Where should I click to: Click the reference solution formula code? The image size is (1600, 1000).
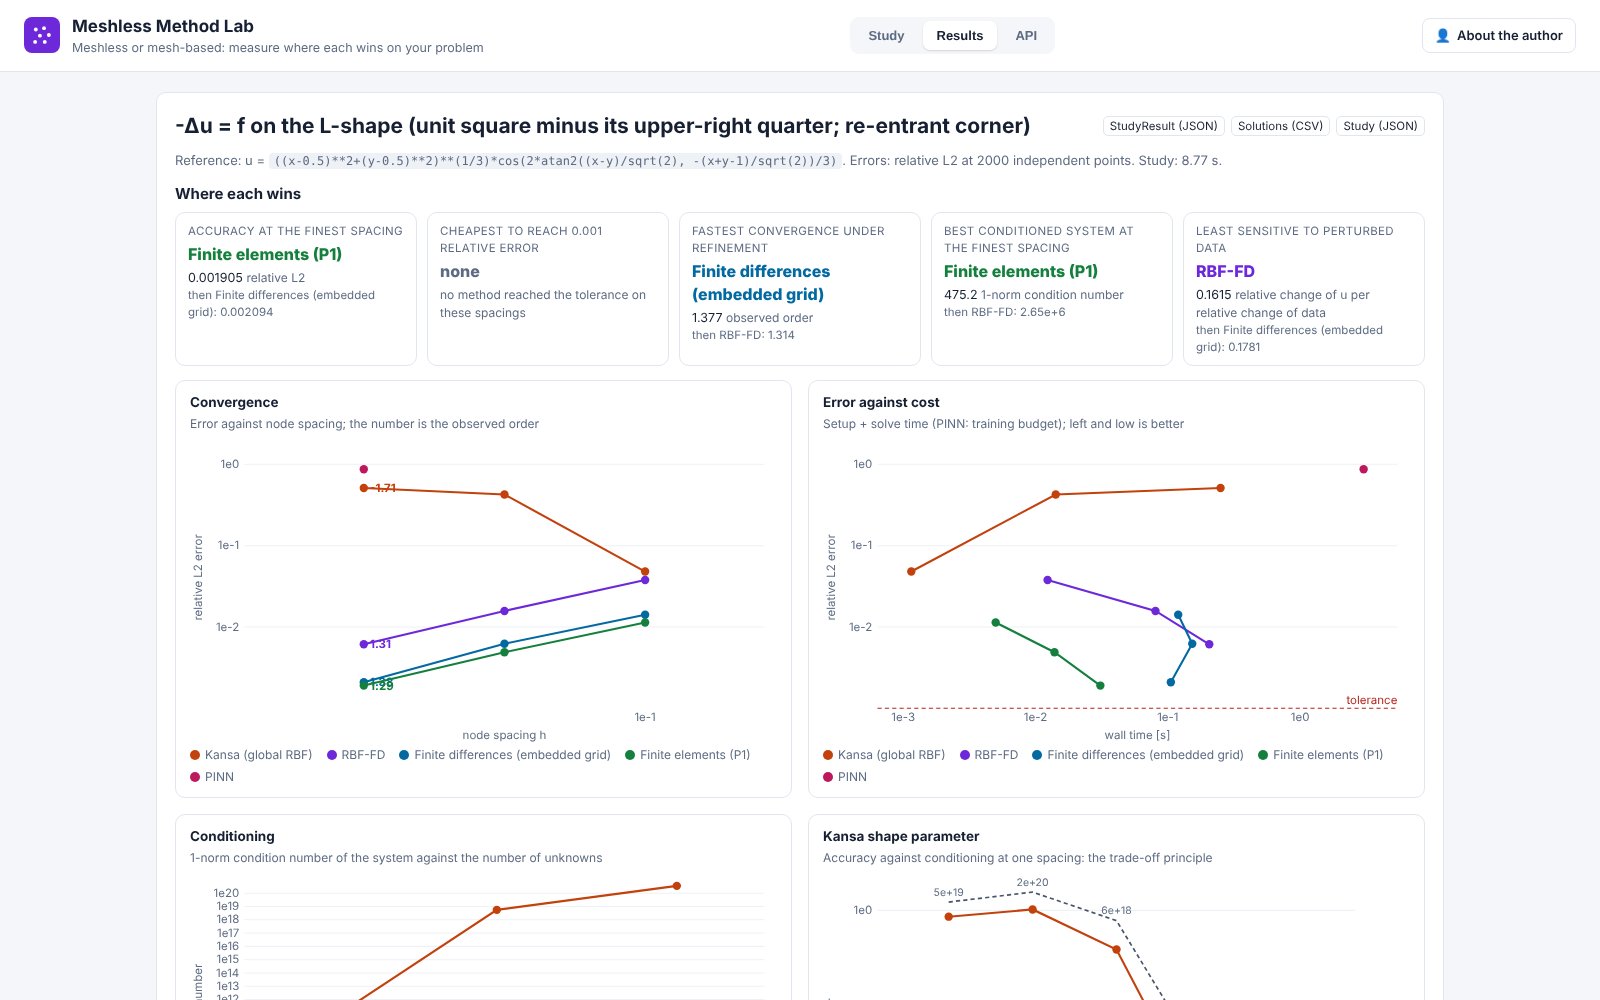pos(556,160)
